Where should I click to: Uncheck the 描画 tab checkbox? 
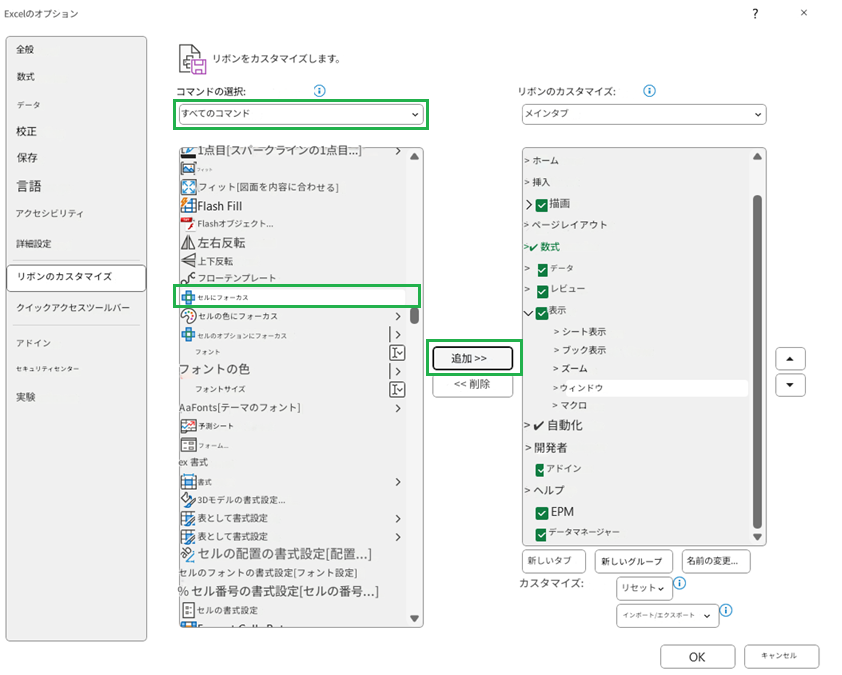coord(542,205)
